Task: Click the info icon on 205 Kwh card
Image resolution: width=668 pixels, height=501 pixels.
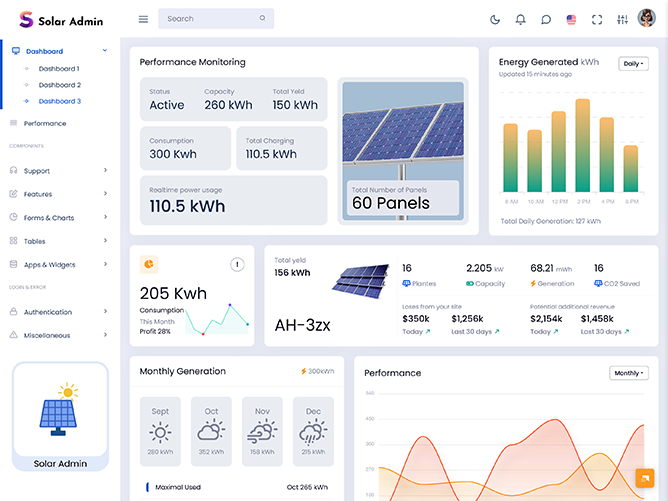Action: (237, 264)
